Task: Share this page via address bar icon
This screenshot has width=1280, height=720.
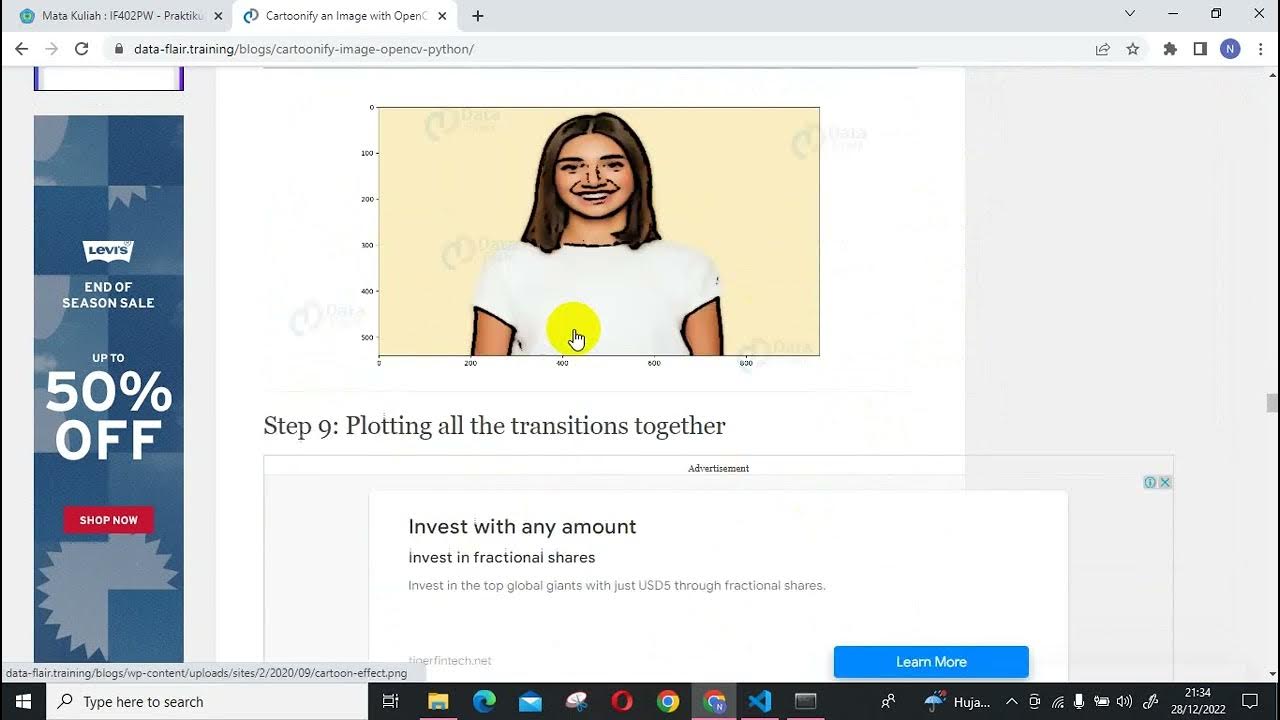Action: point(1102,49)
